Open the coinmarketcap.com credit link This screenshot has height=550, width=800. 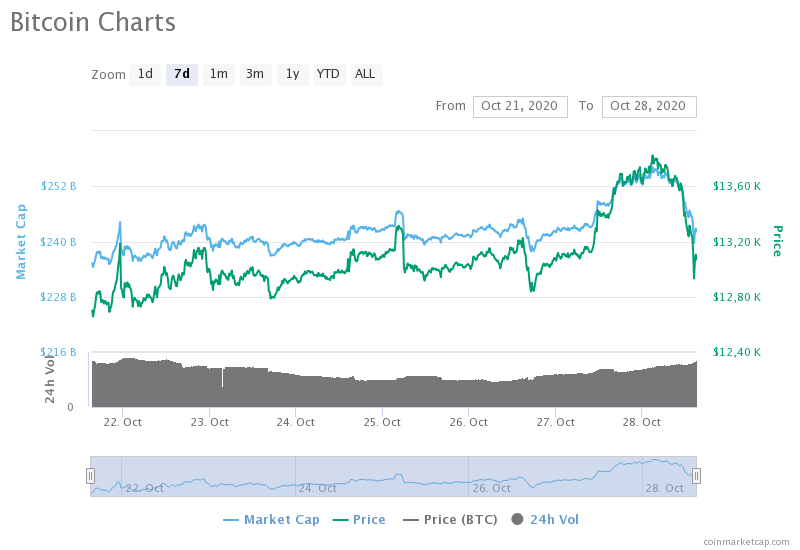745,541
